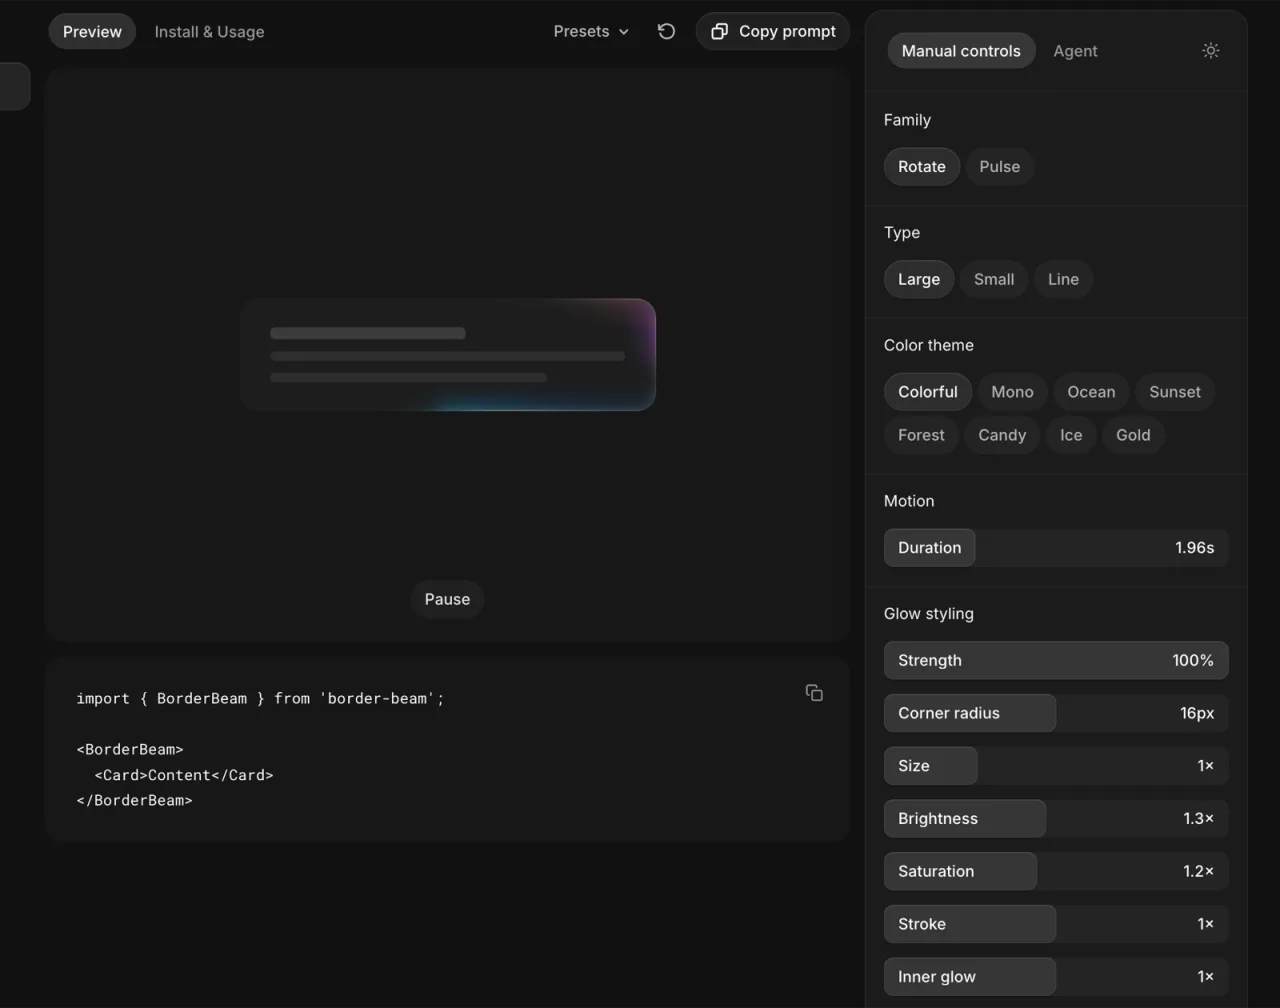Click the Duration slider
This screenshot has width=1280, height=1008.
tap(1056, 548)
